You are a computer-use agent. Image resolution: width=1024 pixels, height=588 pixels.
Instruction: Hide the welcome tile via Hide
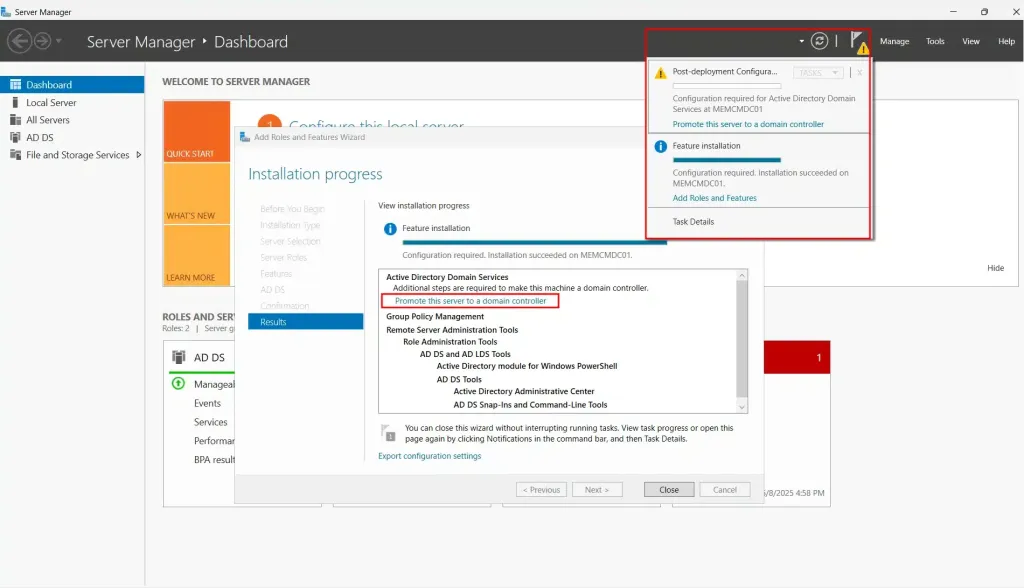[x=995, y=268]
